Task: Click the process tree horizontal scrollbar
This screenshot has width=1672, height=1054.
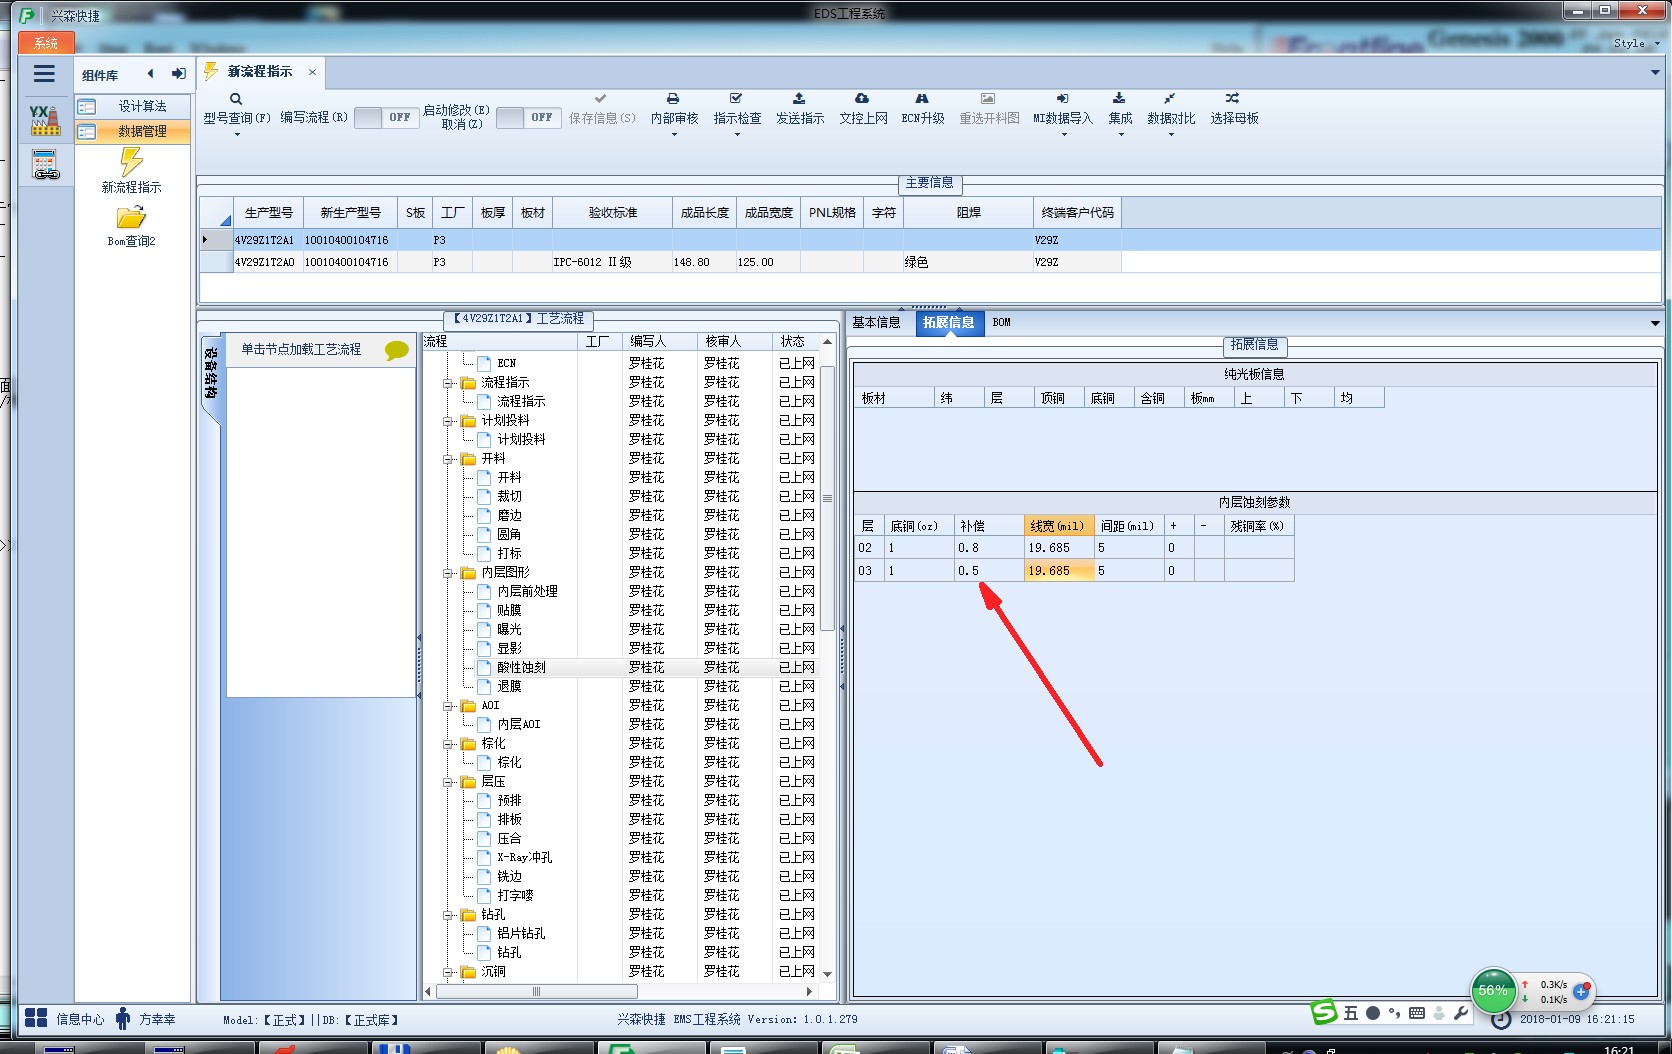Action: [537, 992]
